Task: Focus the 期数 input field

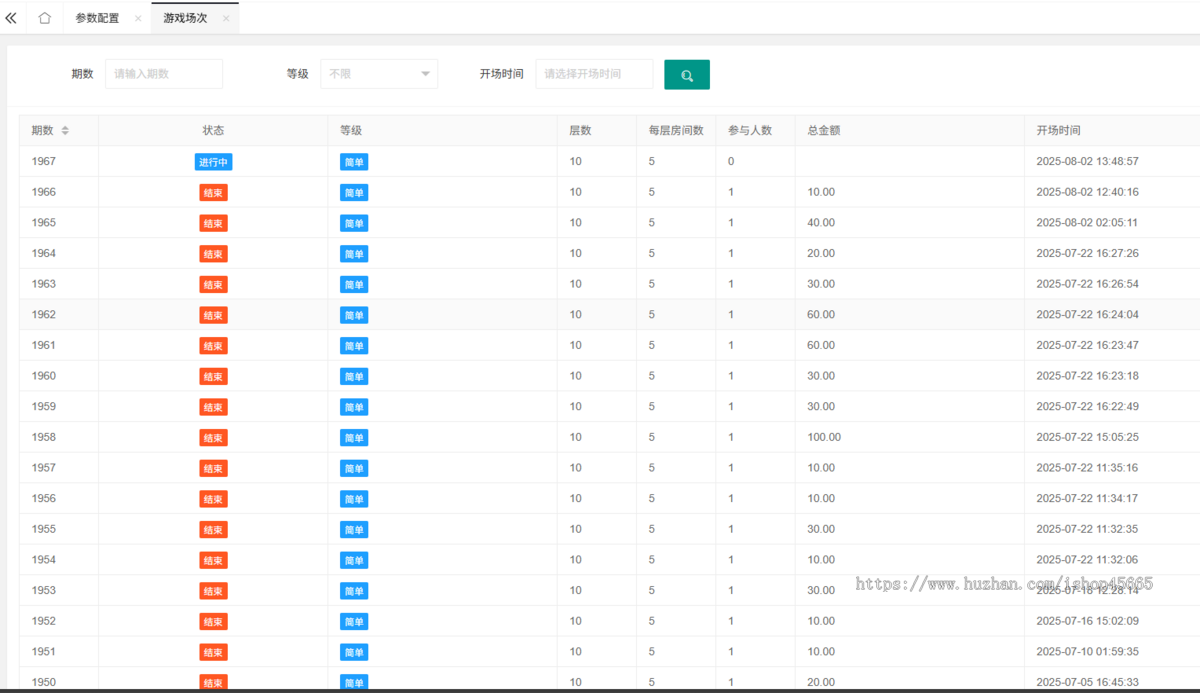Action: tap(164, 74)
